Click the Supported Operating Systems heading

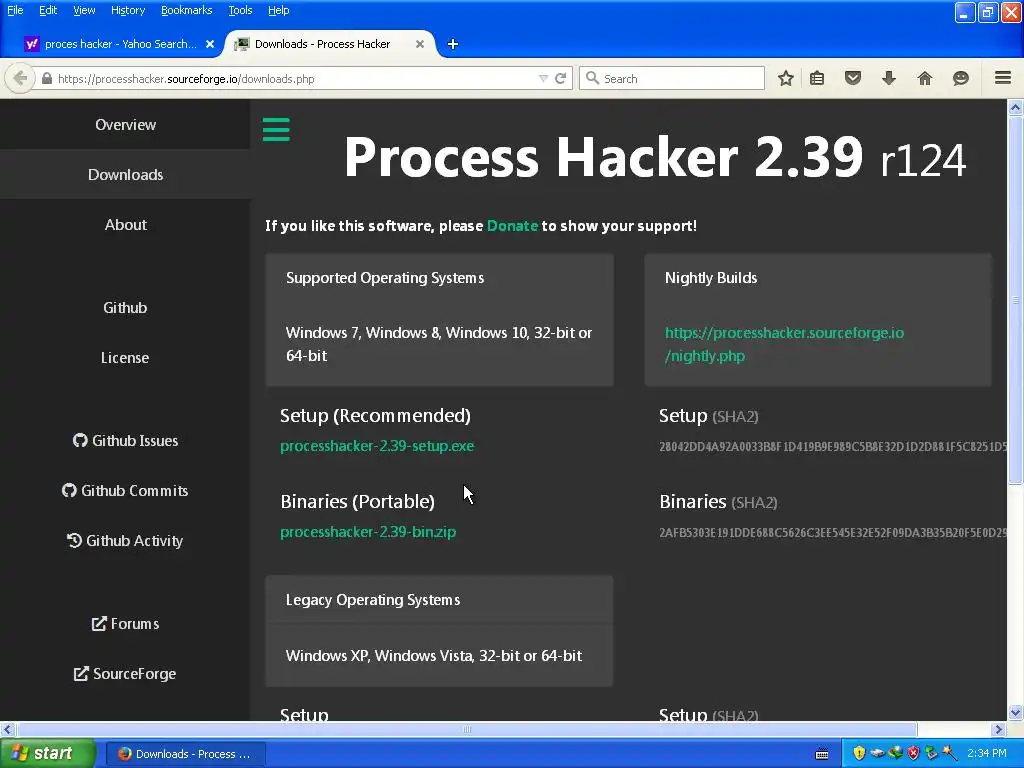point(385,278)
